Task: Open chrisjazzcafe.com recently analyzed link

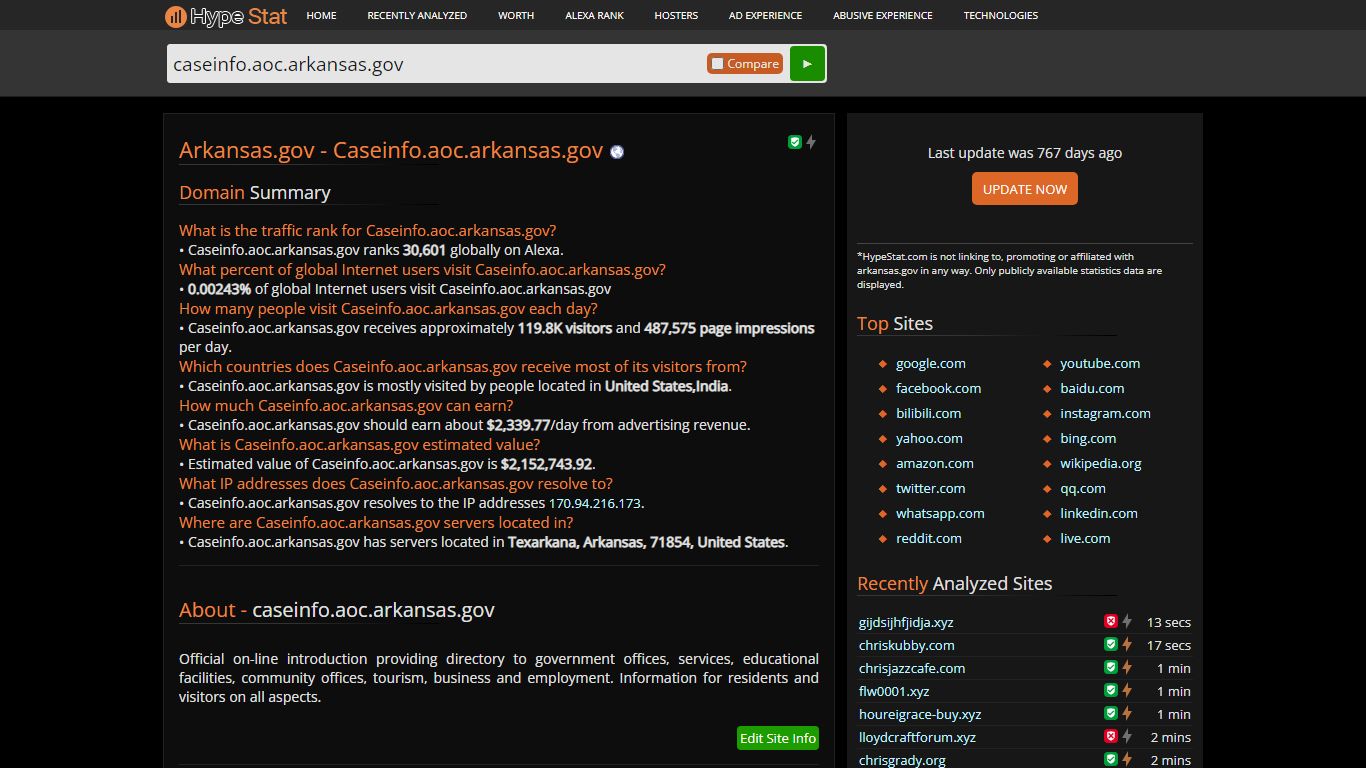Action: pyautogui.click(x=912, y=668)
